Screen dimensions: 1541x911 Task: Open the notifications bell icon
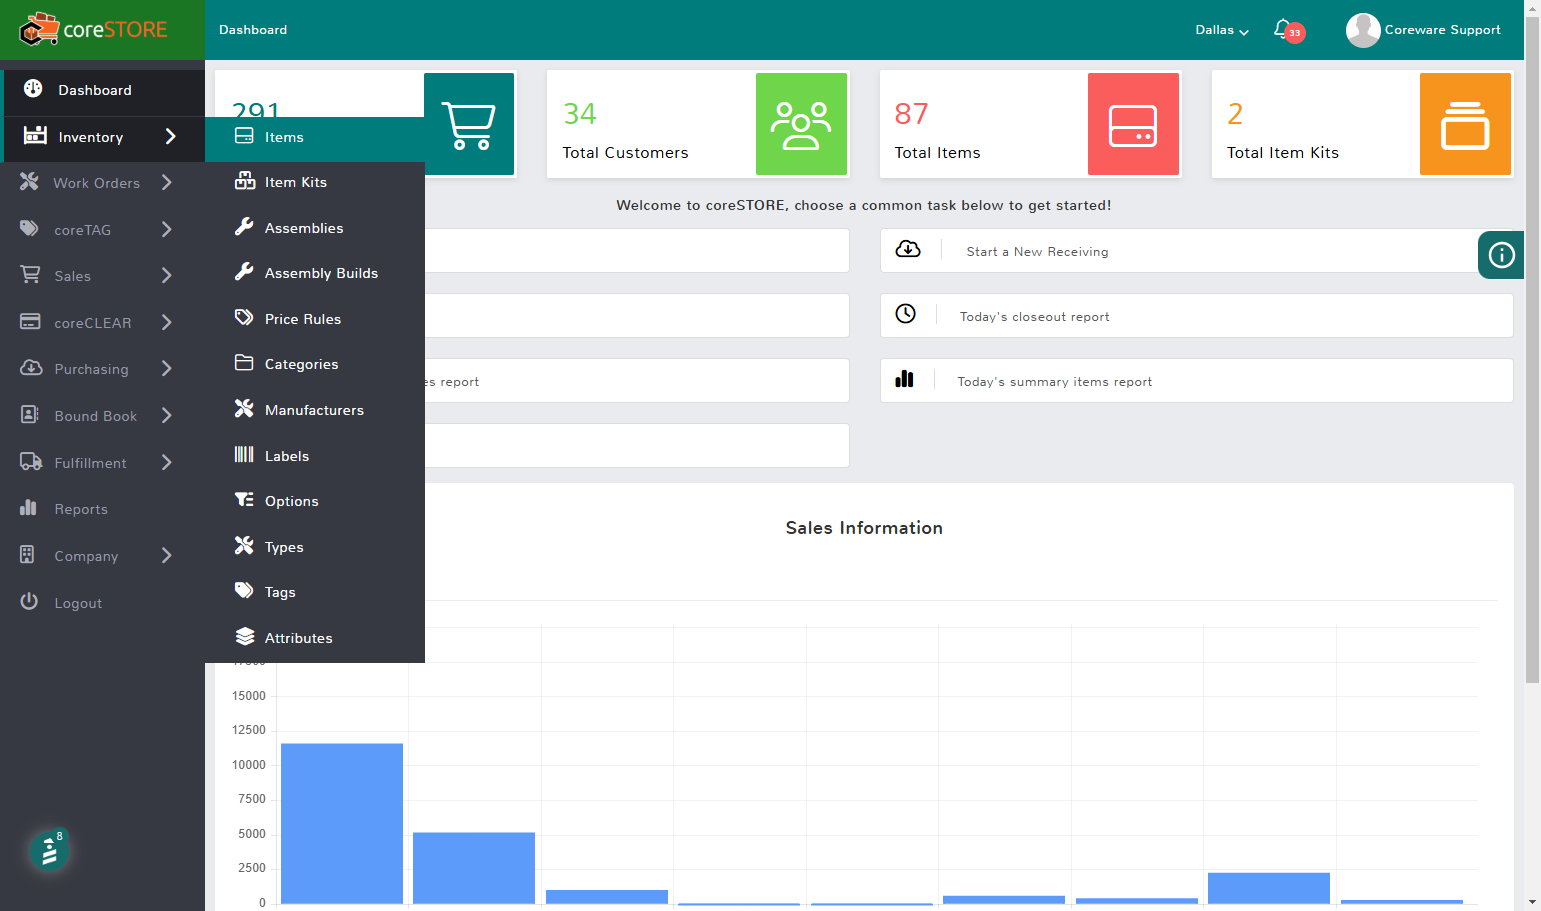click(x=1282, y=29)
